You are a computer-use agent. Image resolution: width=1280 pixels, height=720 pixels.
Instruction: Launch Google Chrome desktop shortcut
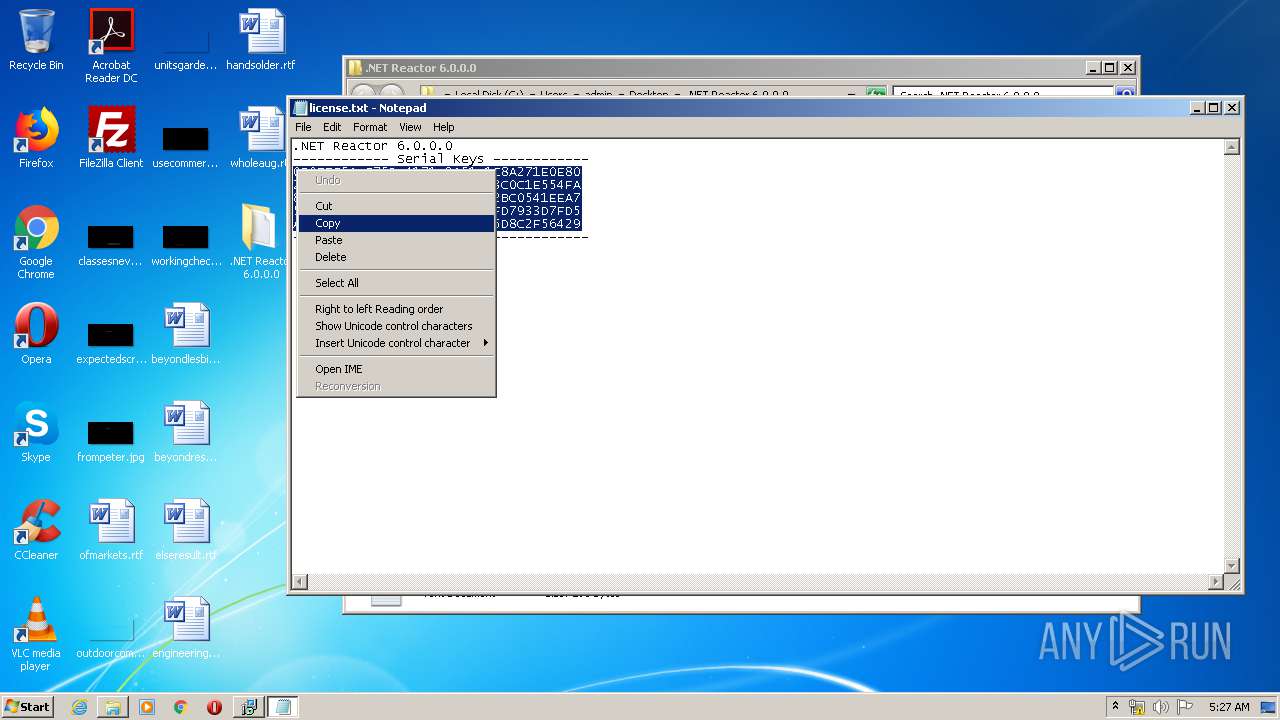click(x=36, y=242)
